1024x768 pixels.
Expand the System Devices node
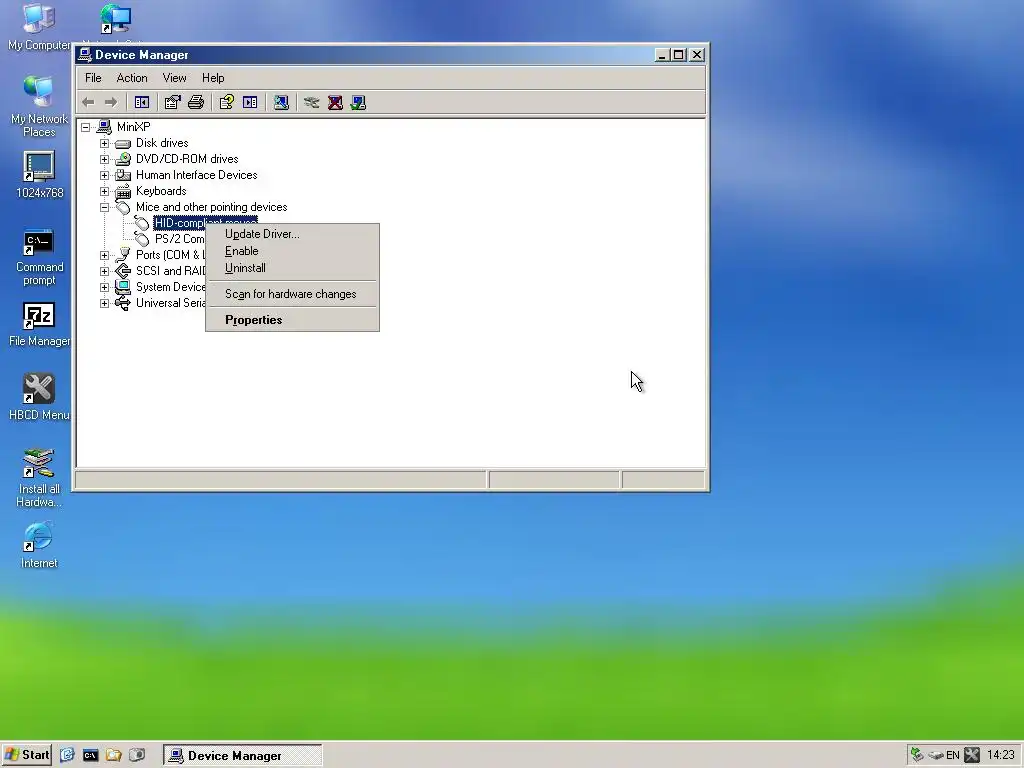tap(104, 287)
